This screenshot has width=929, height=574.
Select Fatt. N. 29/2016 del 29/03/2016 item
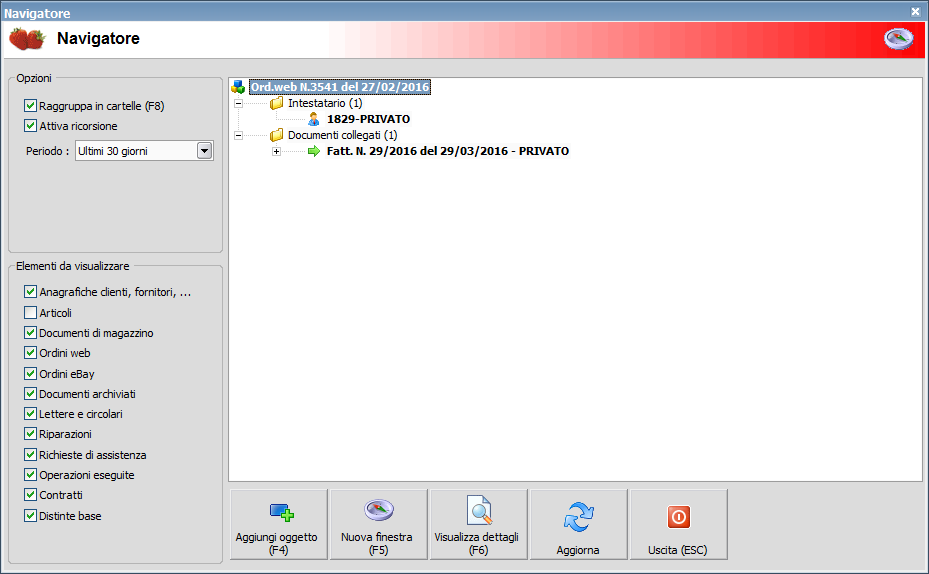point(448,151)
